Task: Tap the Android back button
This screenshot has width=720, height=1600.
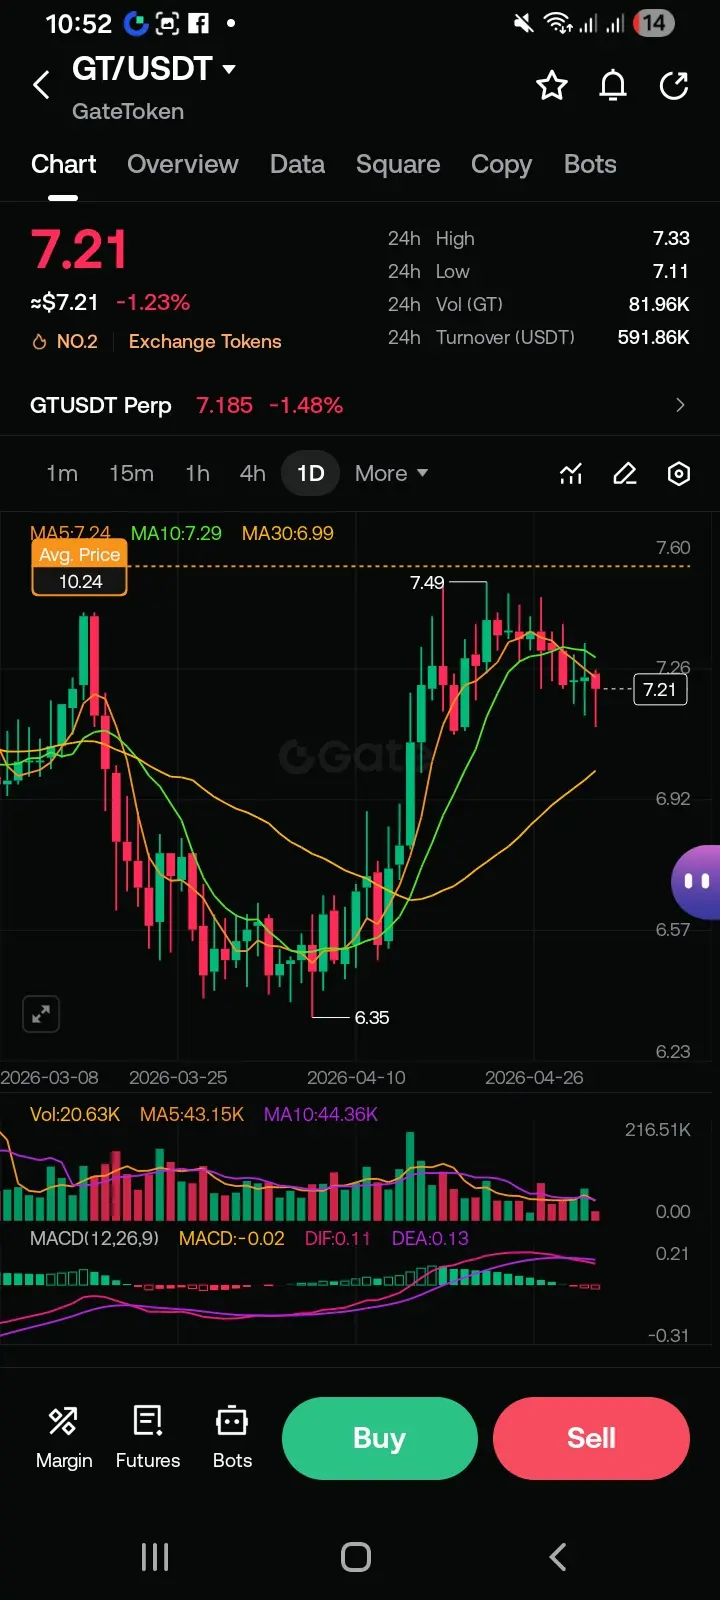Action: (x=558, y=1557)
